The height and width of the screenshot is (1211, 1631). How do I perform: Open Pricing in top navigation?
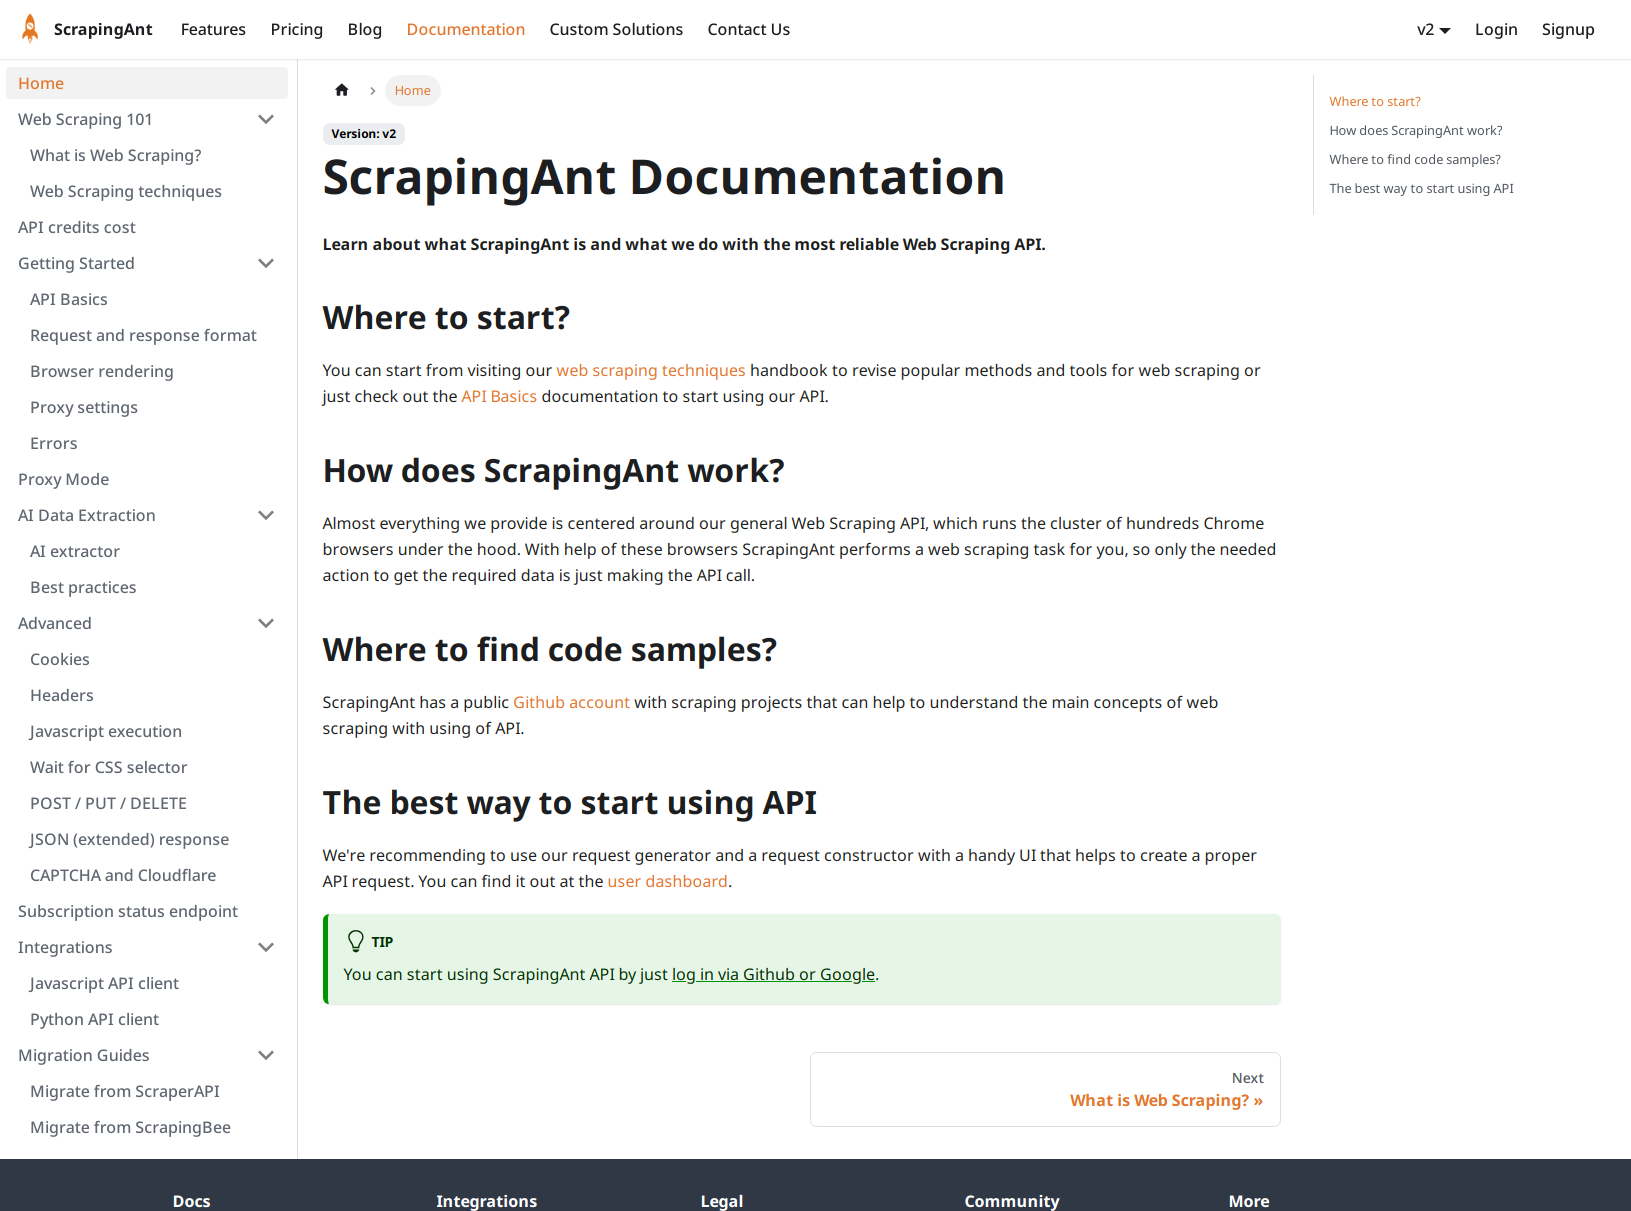(297, 30)
